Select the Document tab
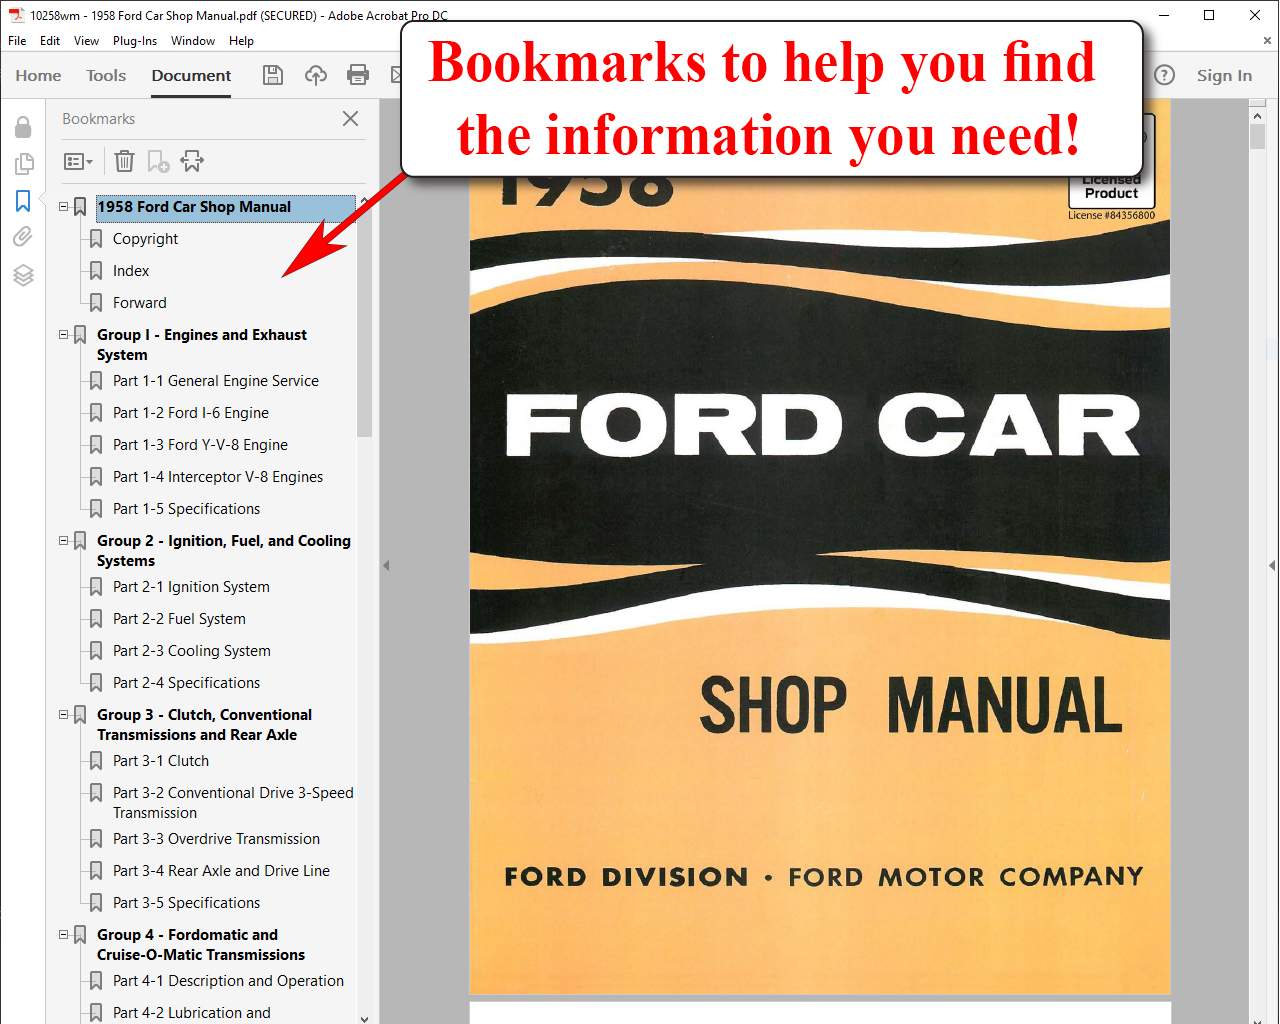The image size is (1280, 1024). click(191, 75)
